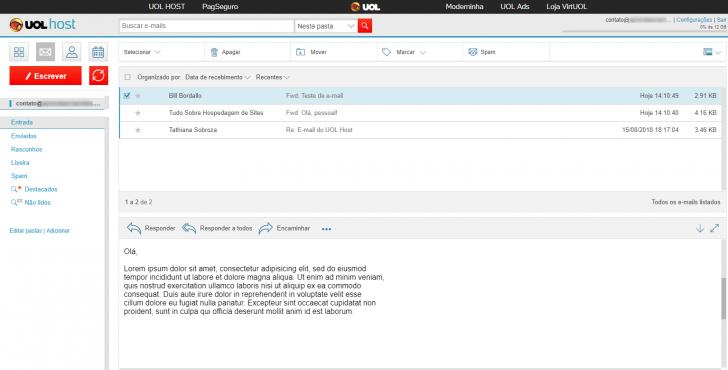Open email Fwd: Olá, pessoal!

(x=312, y=113)
